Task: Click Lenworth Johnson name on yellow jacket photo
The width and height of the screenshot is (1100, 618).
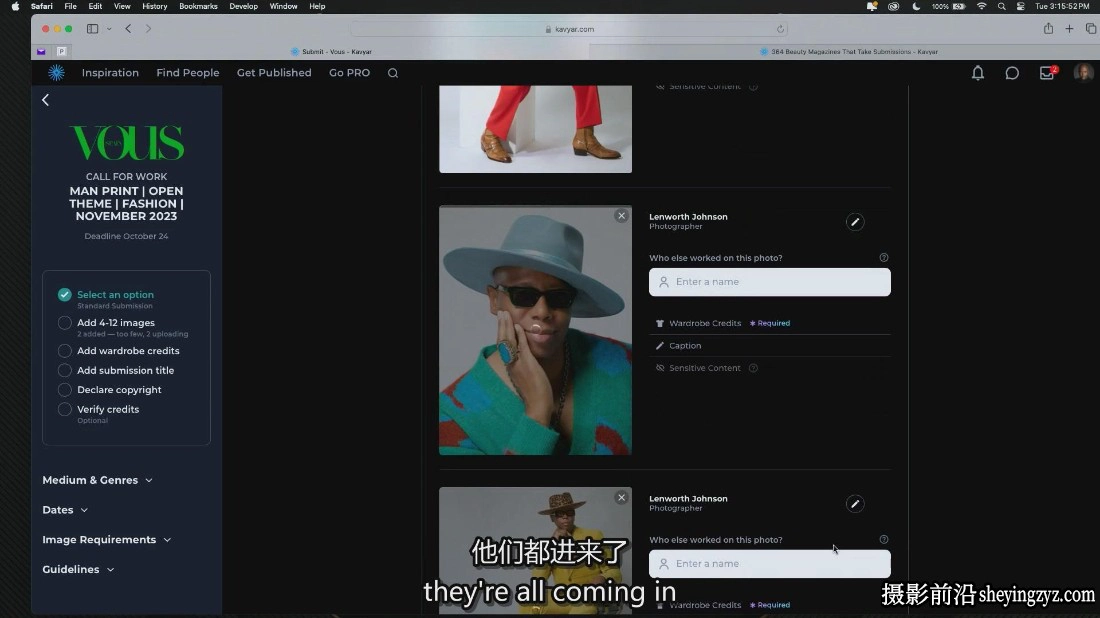Action: point(688,499)
